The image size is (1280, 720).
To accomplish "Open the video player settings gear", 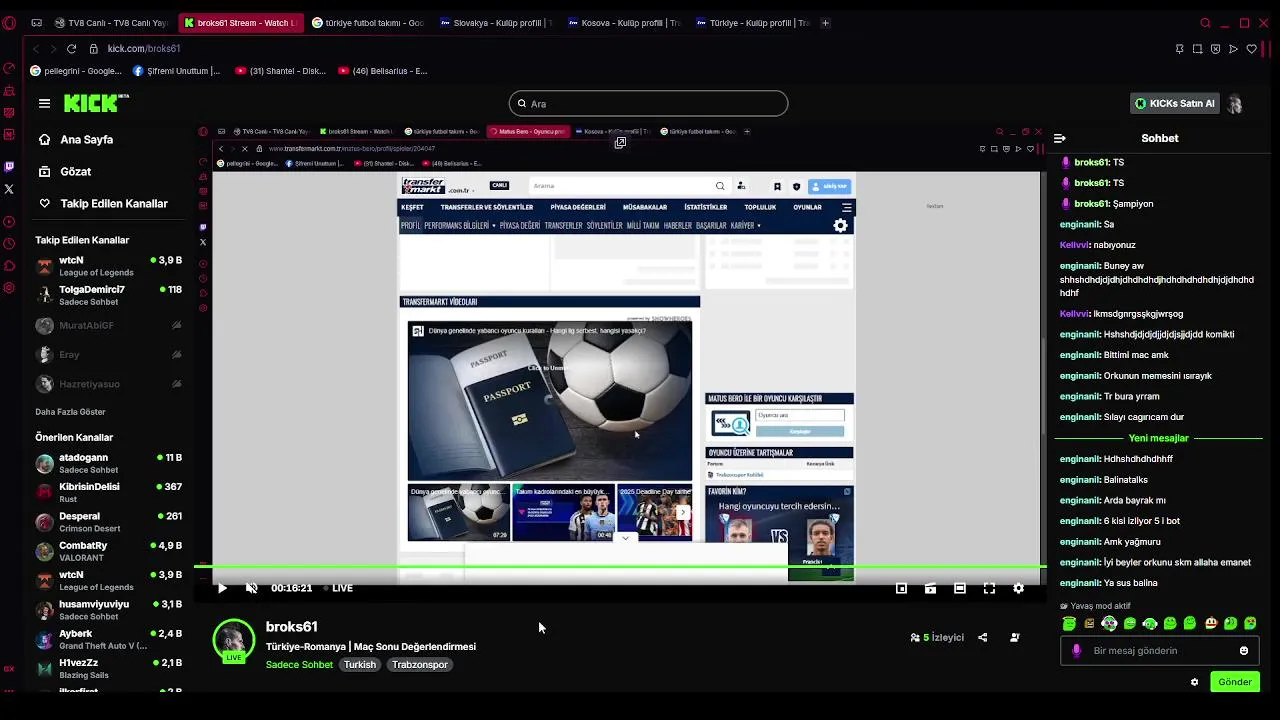I will (x=1018, y=588).
